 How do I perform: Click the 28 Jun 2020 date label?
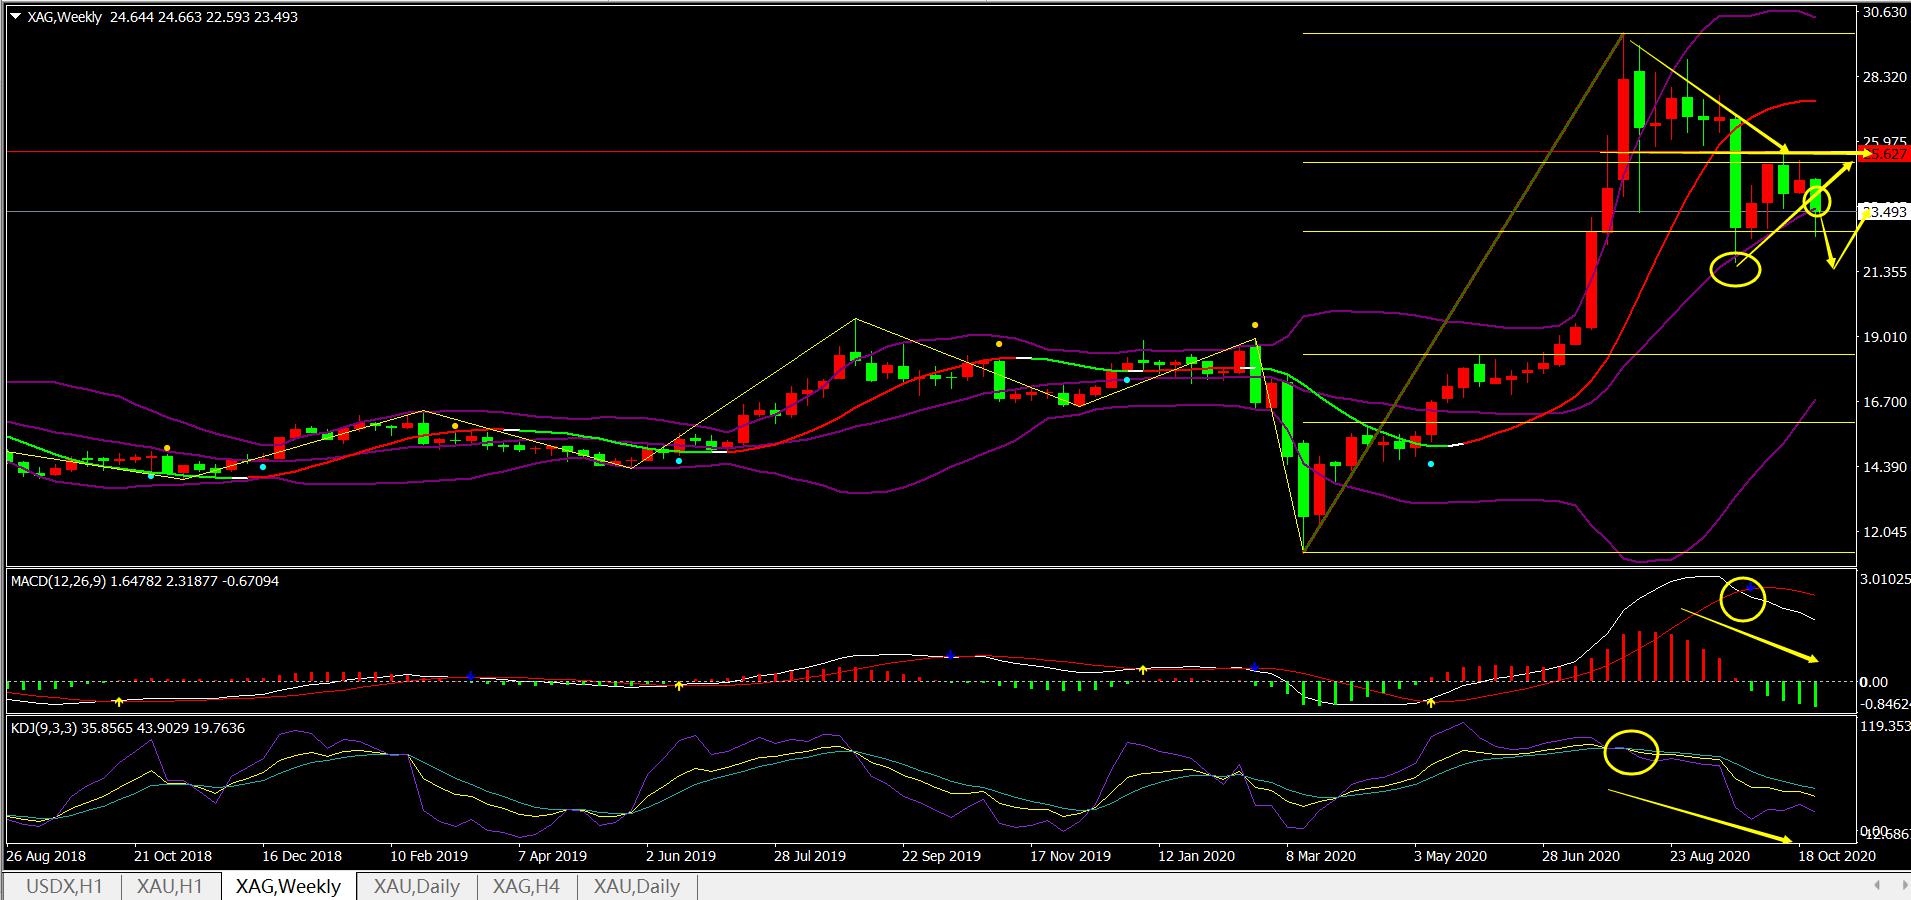click(x=1582, y=856)
